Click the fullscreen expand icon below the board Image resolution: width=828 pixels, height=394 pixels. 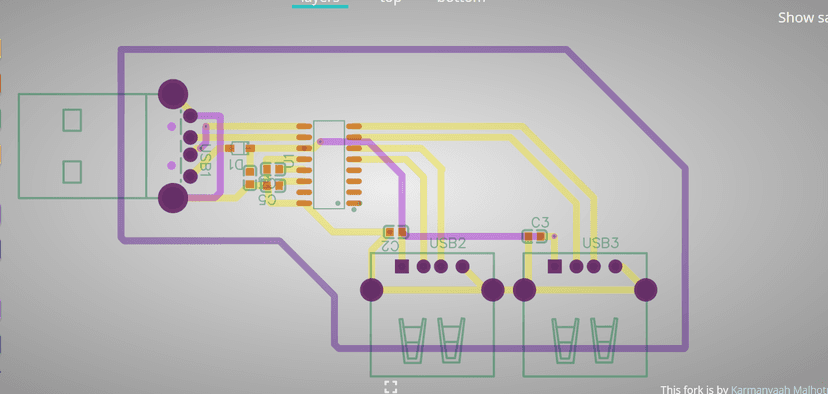point(391,387)
